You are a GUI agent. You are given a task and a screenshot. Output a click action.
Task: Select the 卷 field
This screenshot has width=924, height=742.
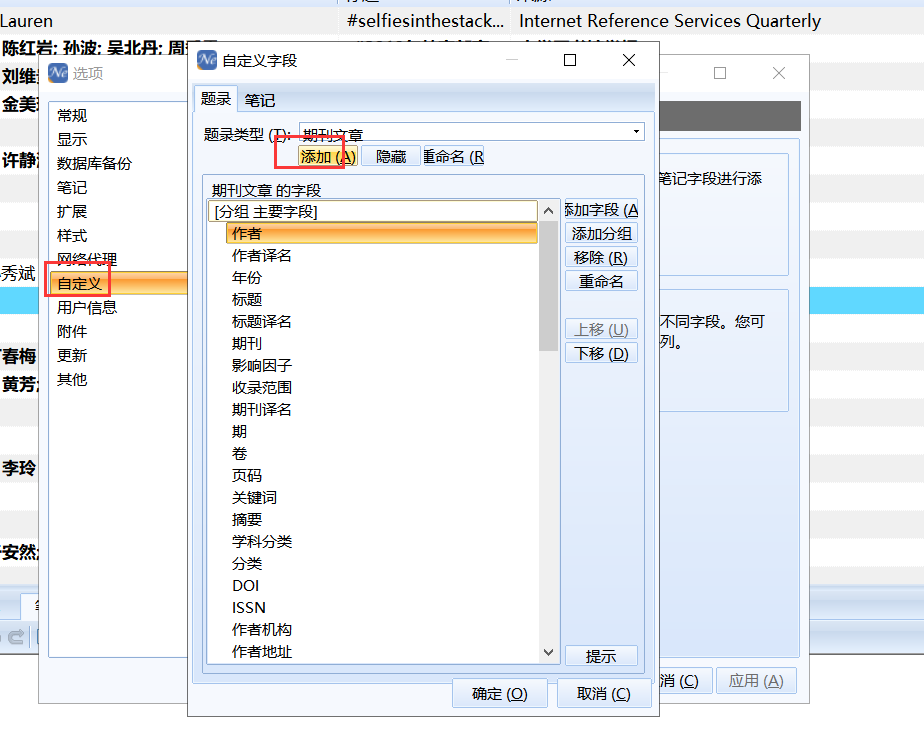click(239, 454)
